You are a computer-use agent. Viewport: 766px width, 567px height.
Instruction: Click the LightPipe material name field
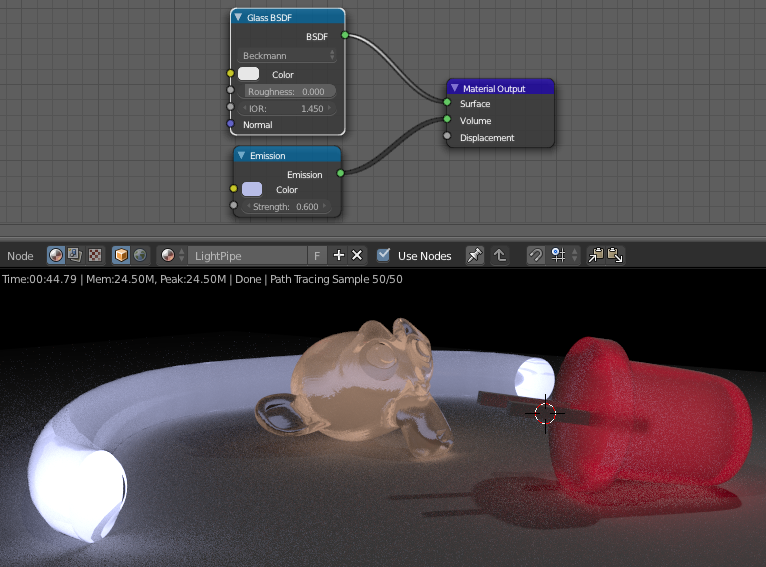(247, 255)
